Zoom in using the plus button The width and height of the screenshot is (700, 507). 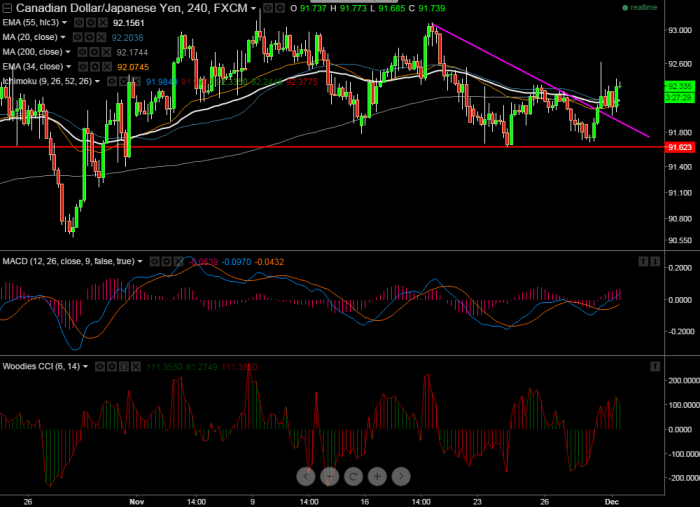(378, 476)
